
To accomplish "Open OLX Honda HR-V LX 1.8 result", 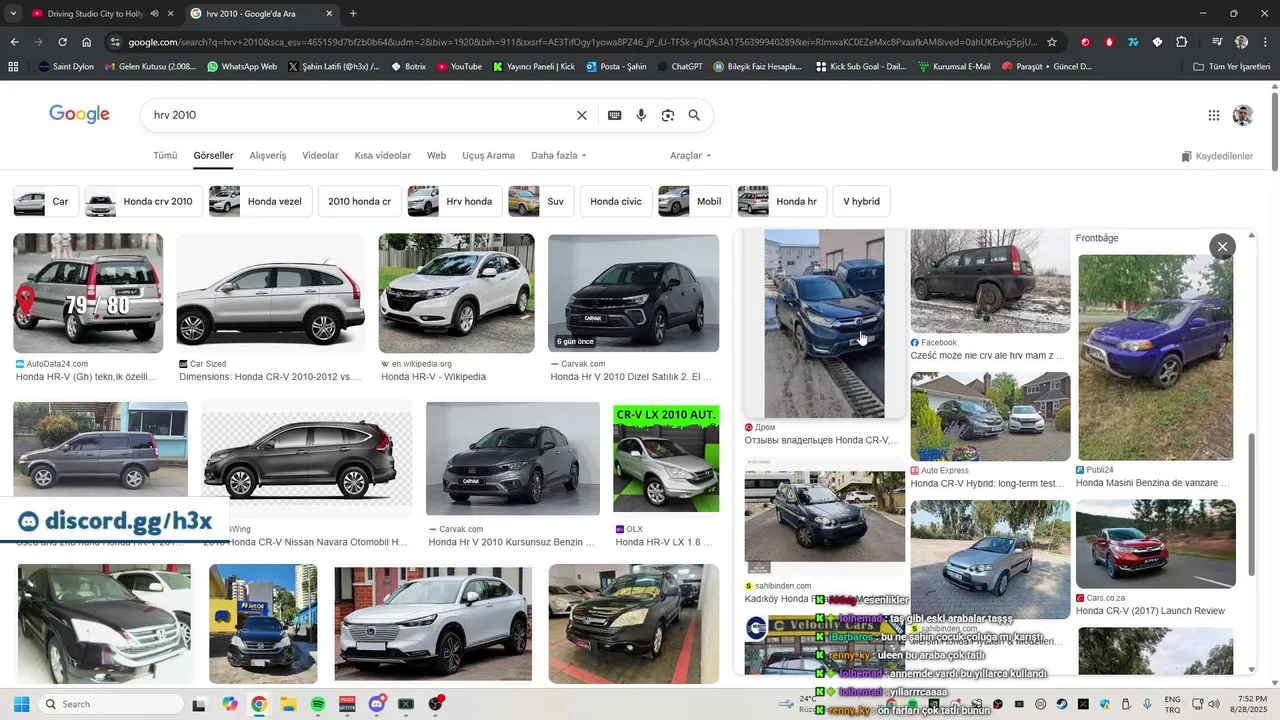I will pos(663,542).
